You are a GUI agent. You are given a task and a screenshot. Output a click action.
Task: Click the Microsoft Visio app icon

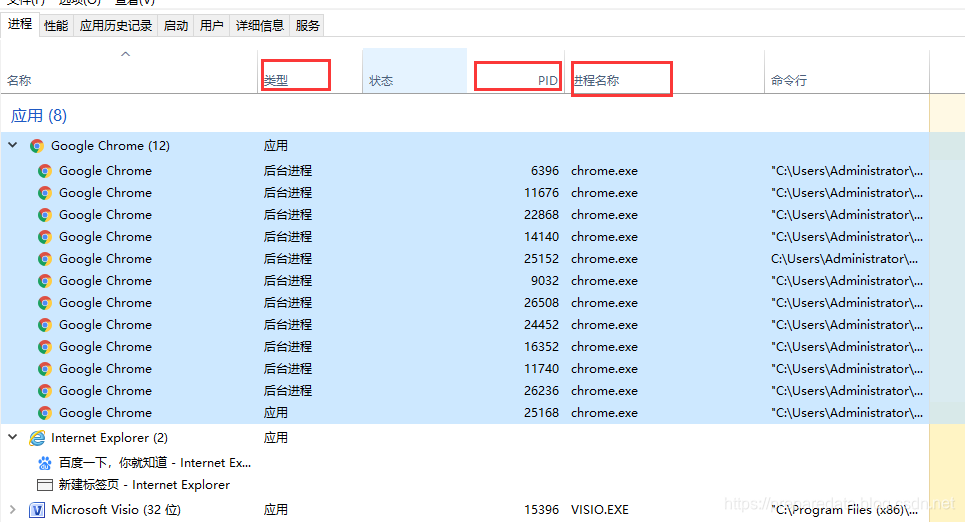(x=37, y=510)
